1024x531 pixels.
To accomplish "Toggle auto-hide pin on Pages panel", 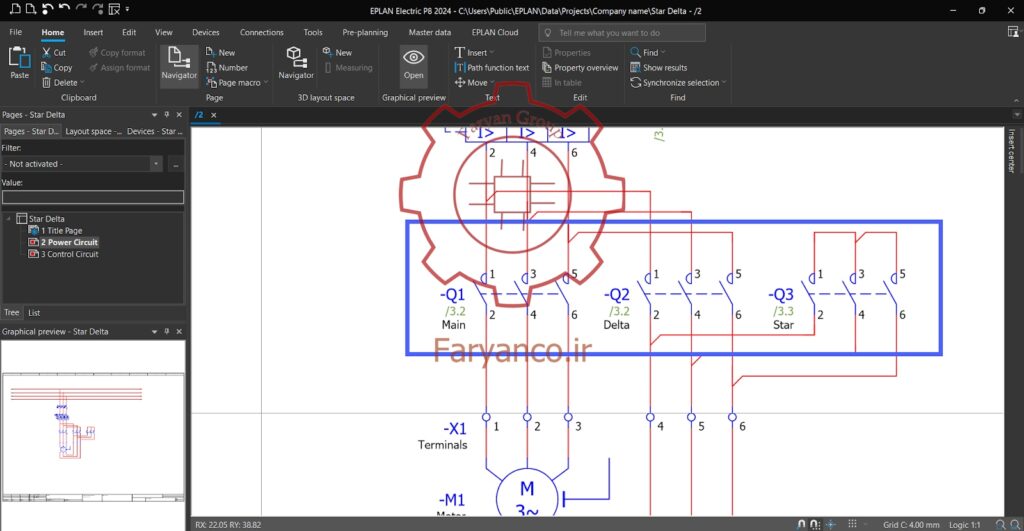I will [167, 114].
